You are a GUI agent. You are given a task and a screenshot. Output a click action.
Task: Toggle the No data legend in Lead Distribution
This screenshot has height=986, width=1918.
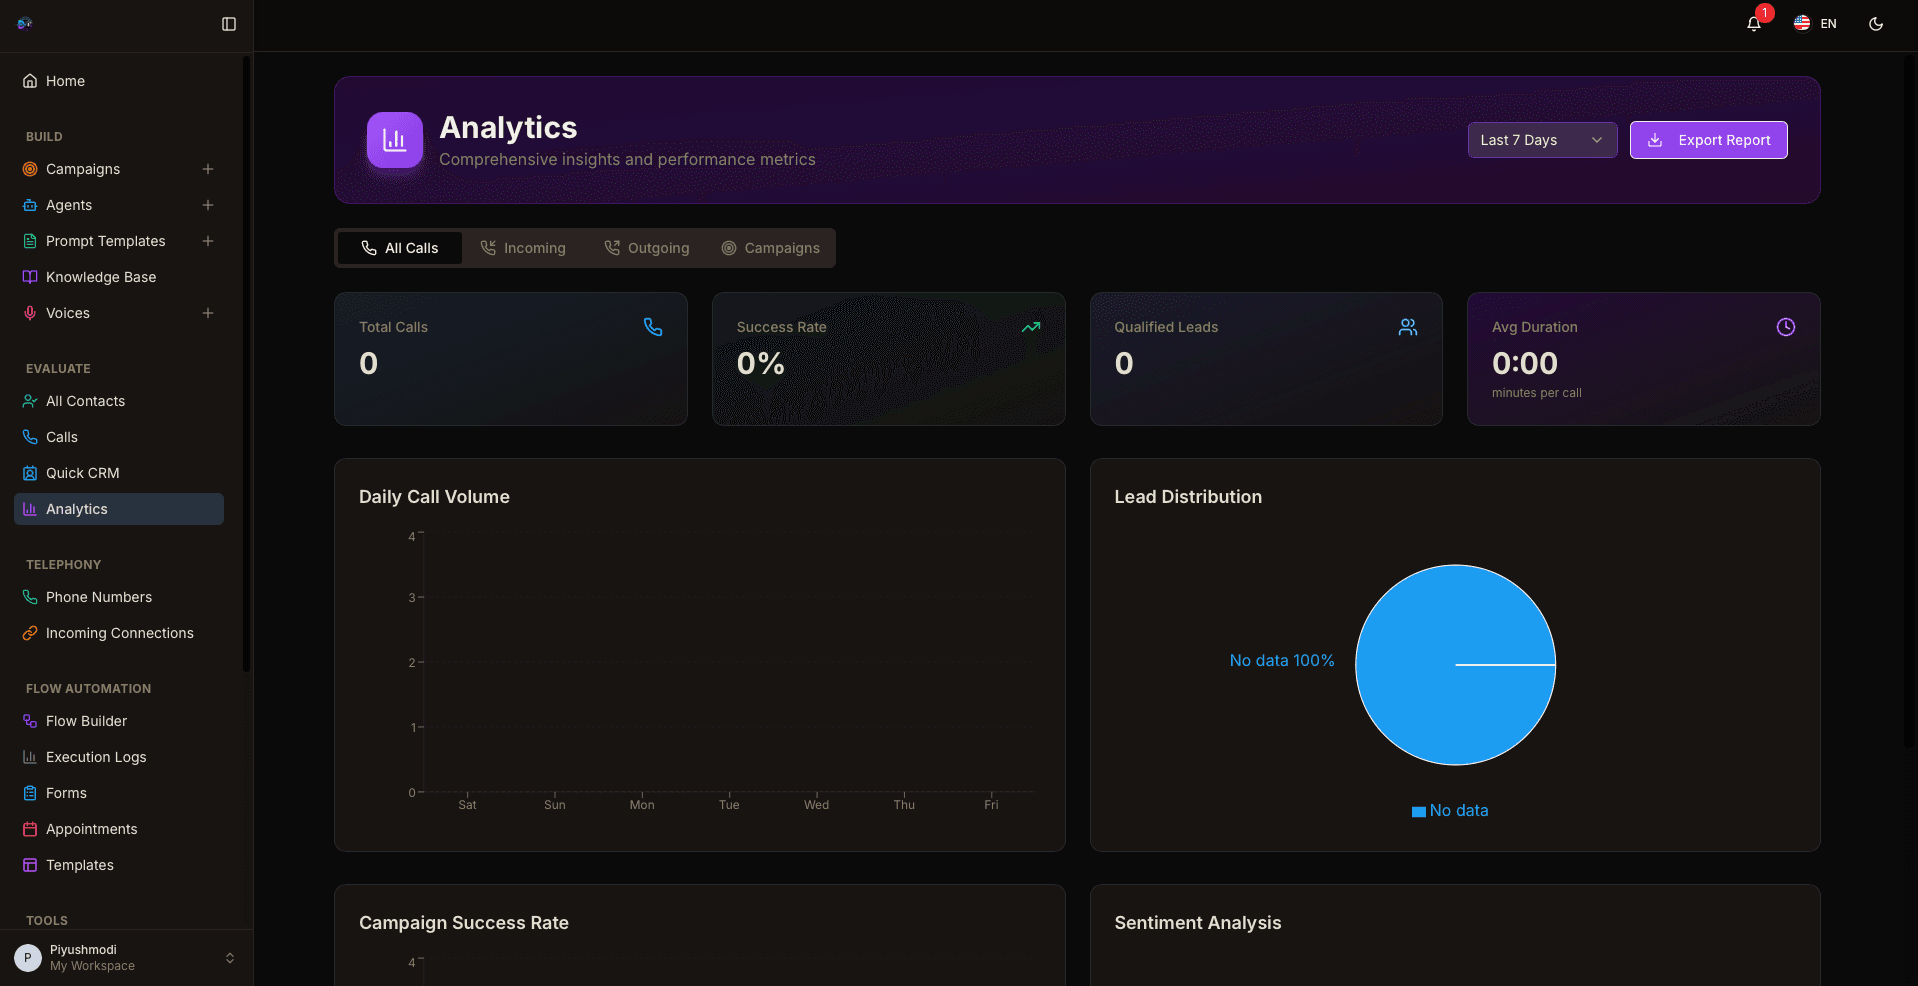1450,811
